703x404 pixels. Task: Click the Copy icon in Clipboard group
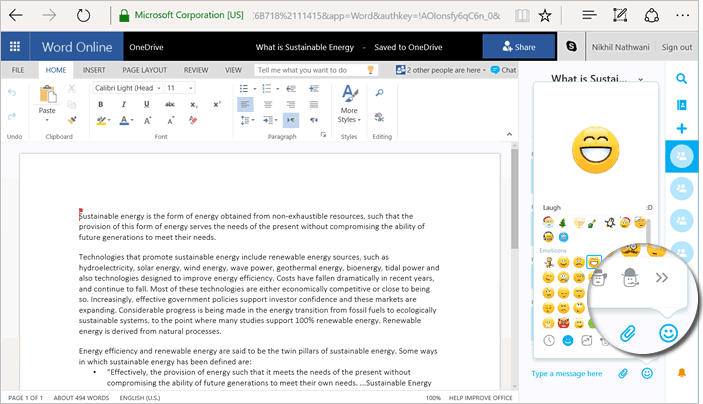[72, 104]
